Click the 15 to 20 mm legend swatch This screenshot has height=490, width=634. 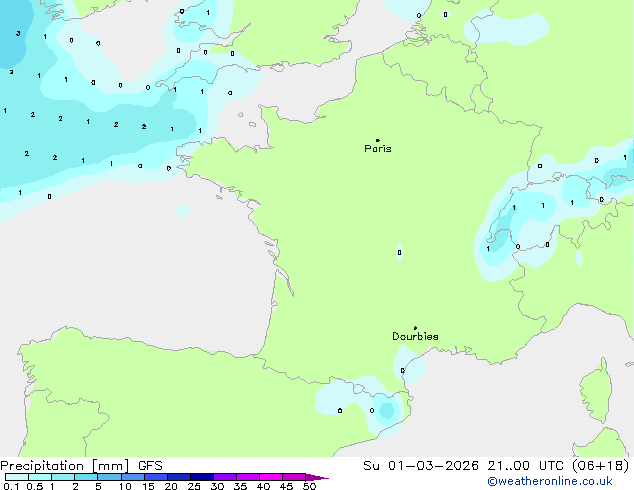(156, 477)
